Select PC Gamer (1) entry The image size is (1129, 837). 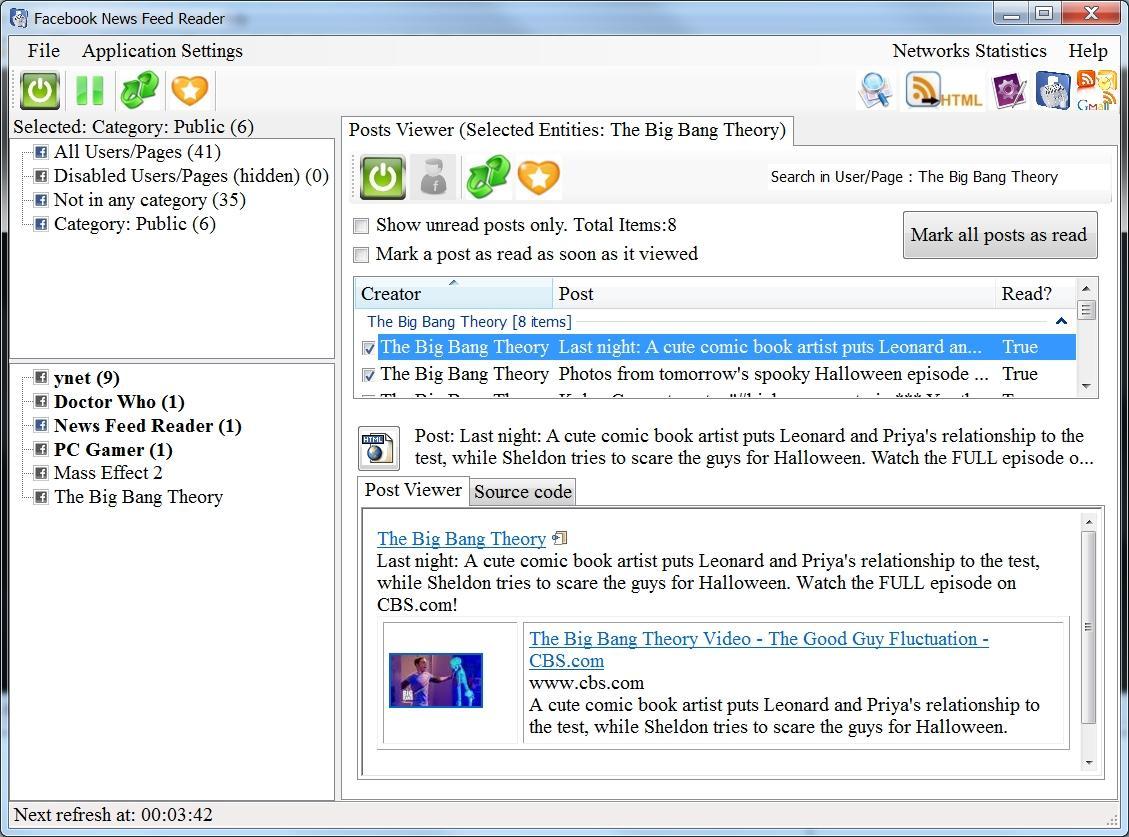click(x=113, y=449)
